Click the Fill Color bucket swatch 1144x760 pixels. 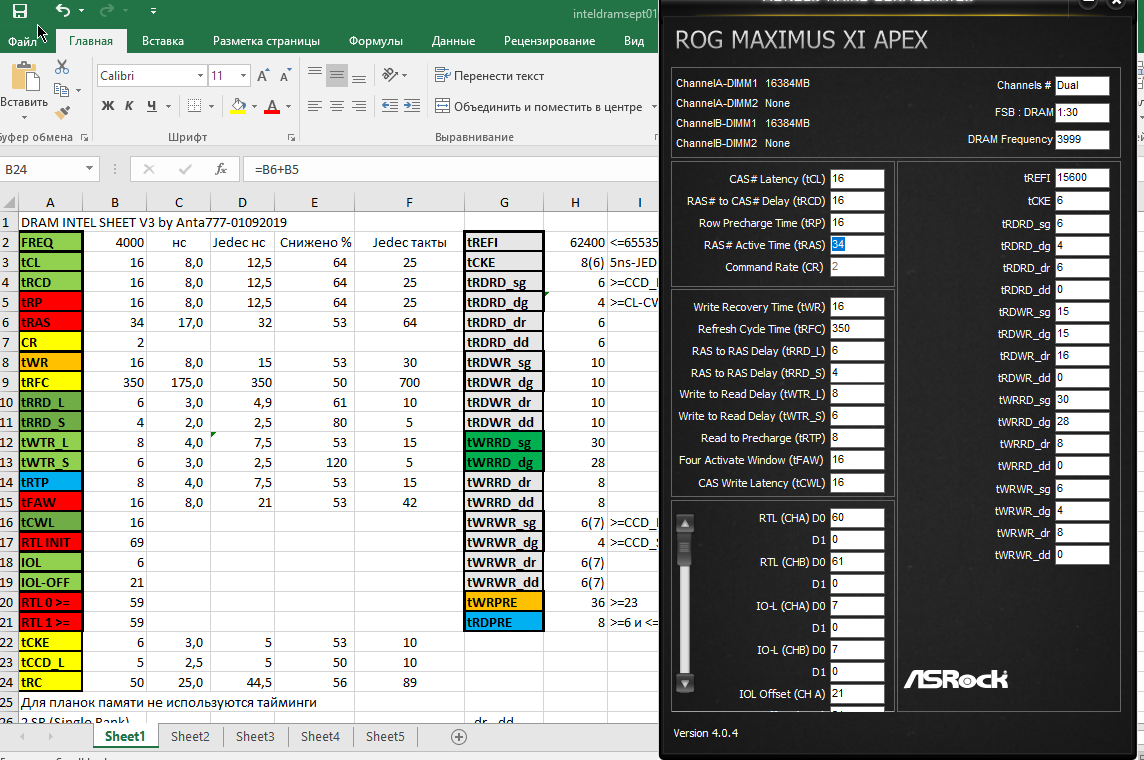coord(238,106)
